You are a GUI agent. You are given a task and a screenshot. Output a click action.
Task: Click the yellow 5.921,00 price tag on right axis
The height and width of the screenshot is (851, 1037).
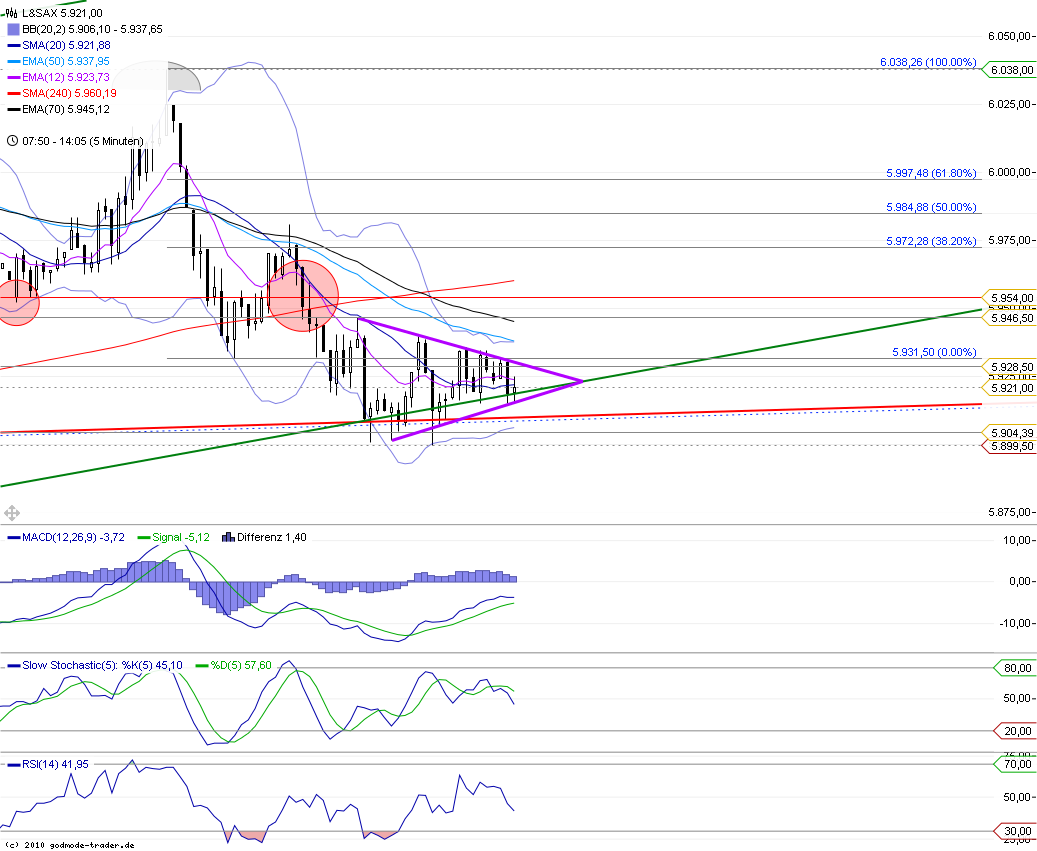[1010, 386]
